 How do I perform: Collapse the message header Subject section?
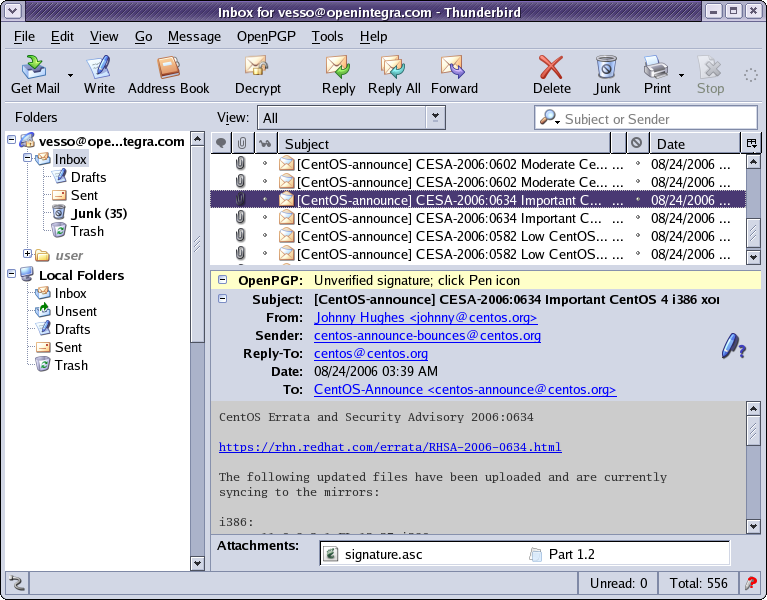pyautogui.click(x=223, y=299)
